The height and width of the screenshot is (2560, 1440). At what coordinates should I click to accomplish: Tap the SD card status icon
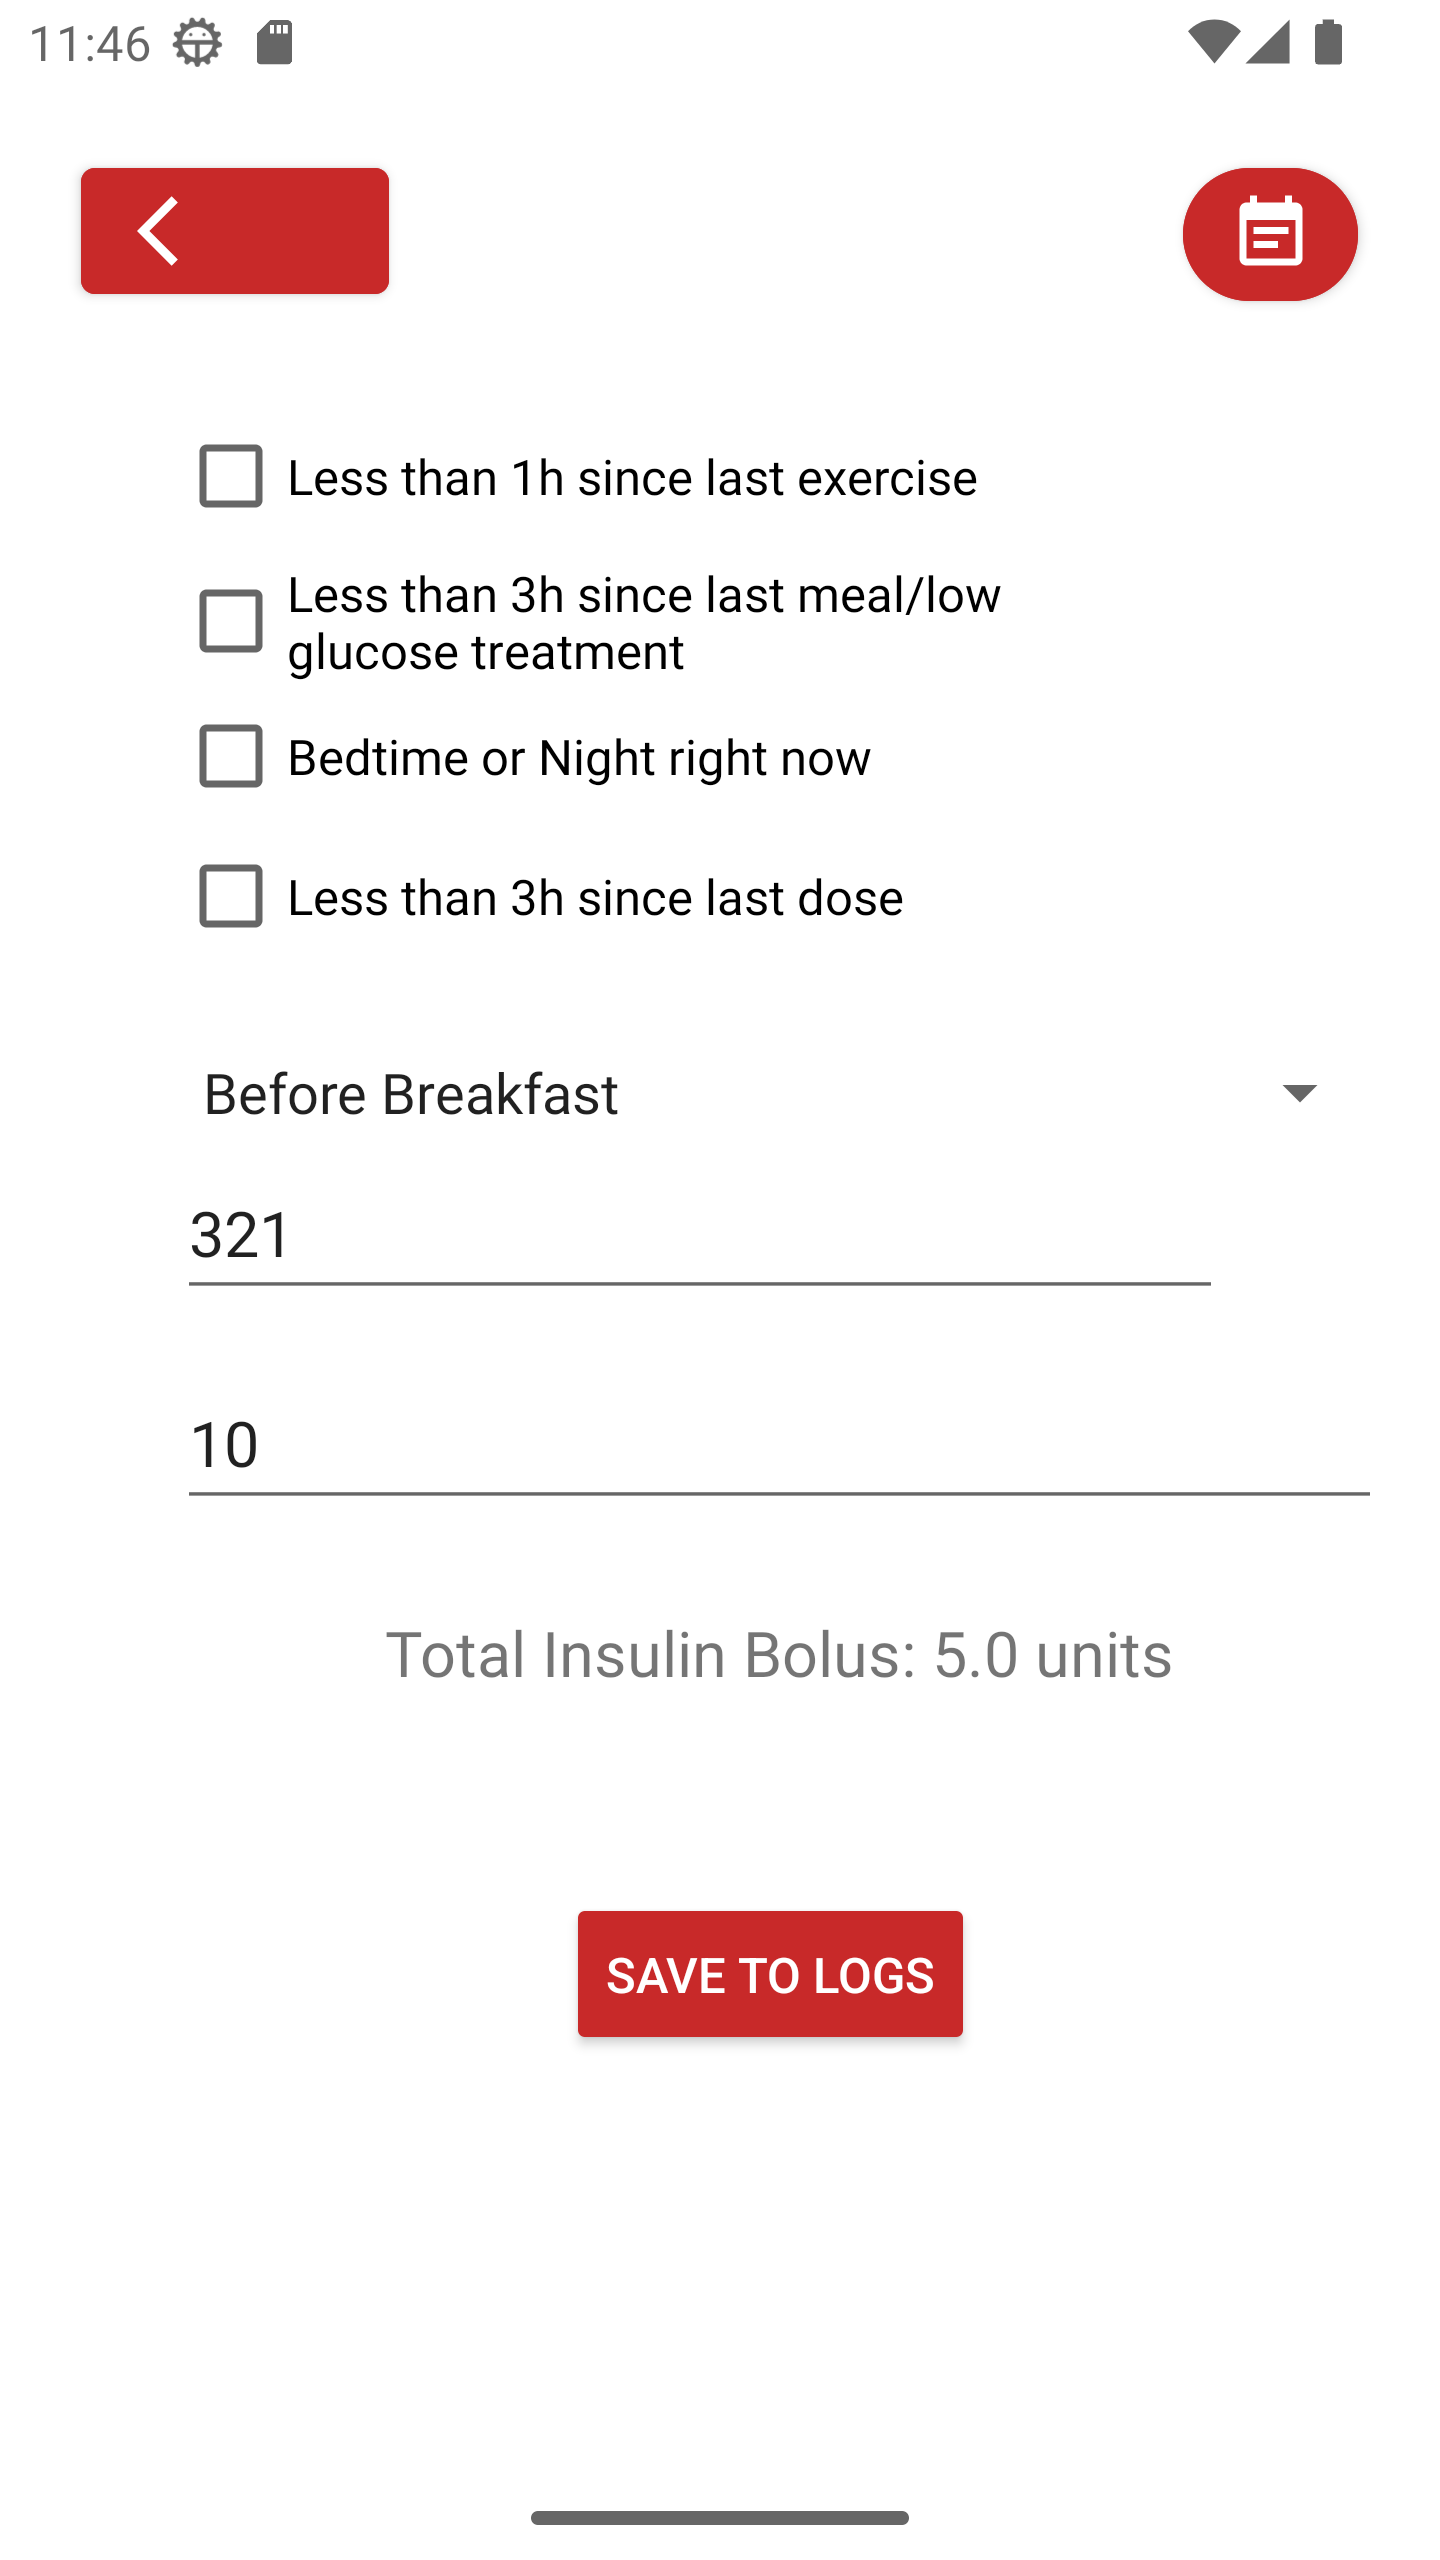pyautogui.click(x=275, y=43)
